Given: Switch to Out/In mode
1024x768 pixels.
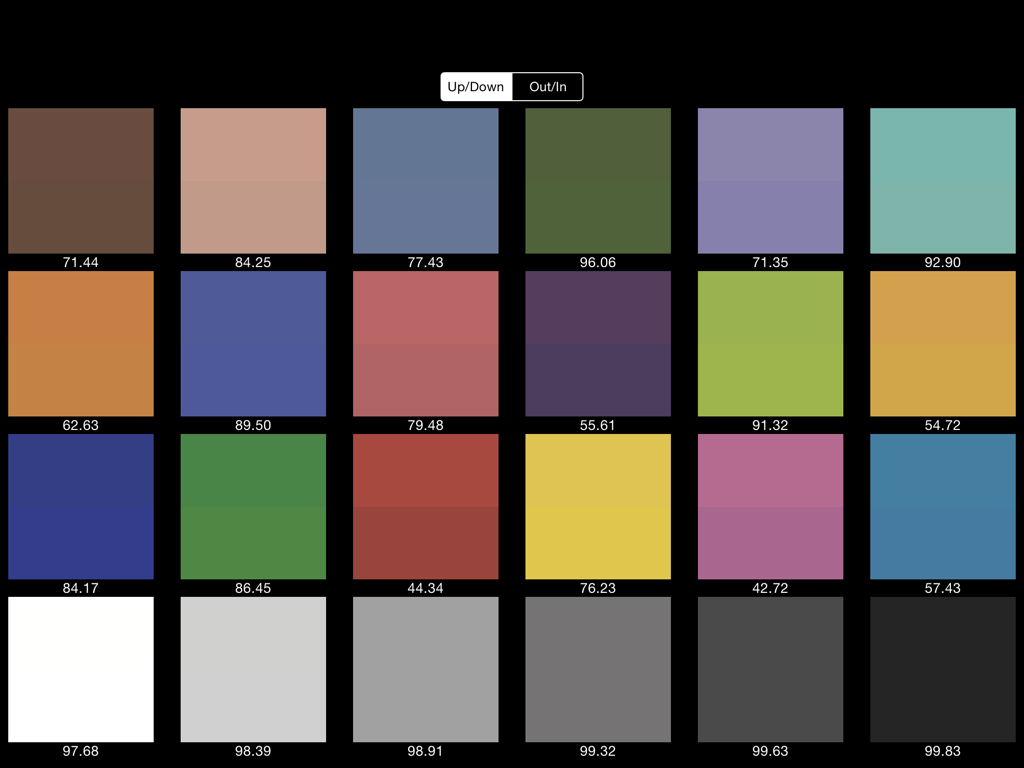Looking at the screenshot, I should click(x=547, y=87).
